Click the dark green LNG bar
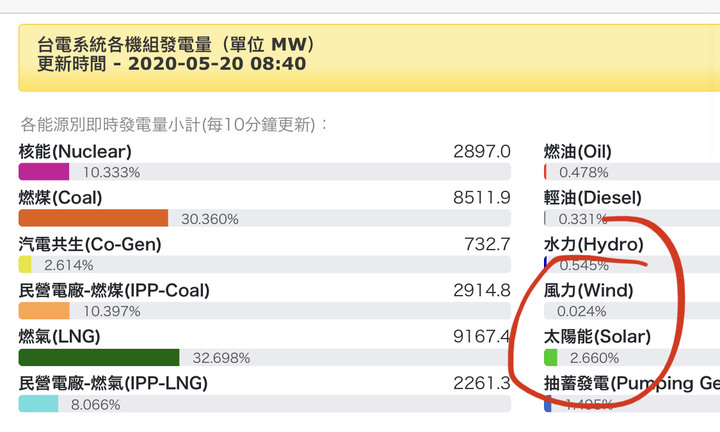The height and width of the screenshot is (432, 720). tap(99, 357)
